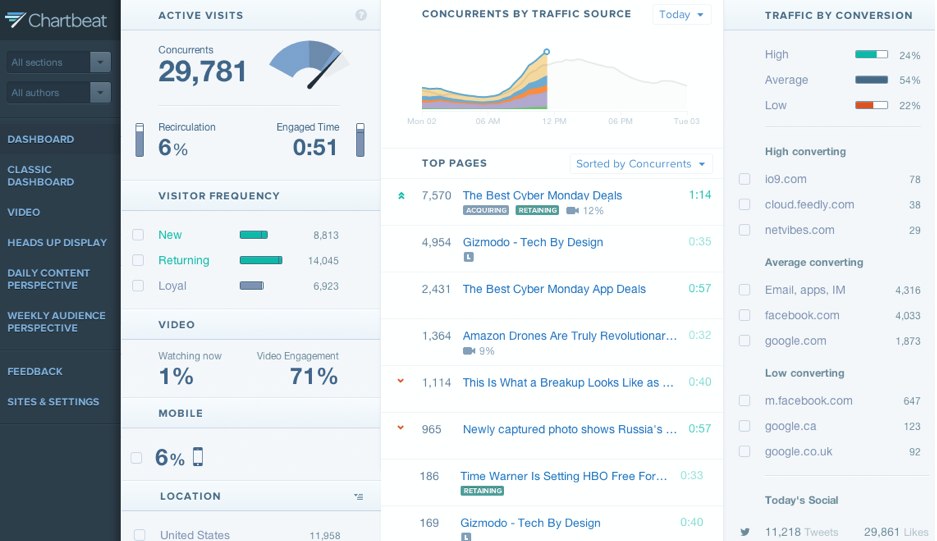Check the m.facebook.com checkbox
The height and width of the screenshot is (541, 937).
(x=745, y=401)
